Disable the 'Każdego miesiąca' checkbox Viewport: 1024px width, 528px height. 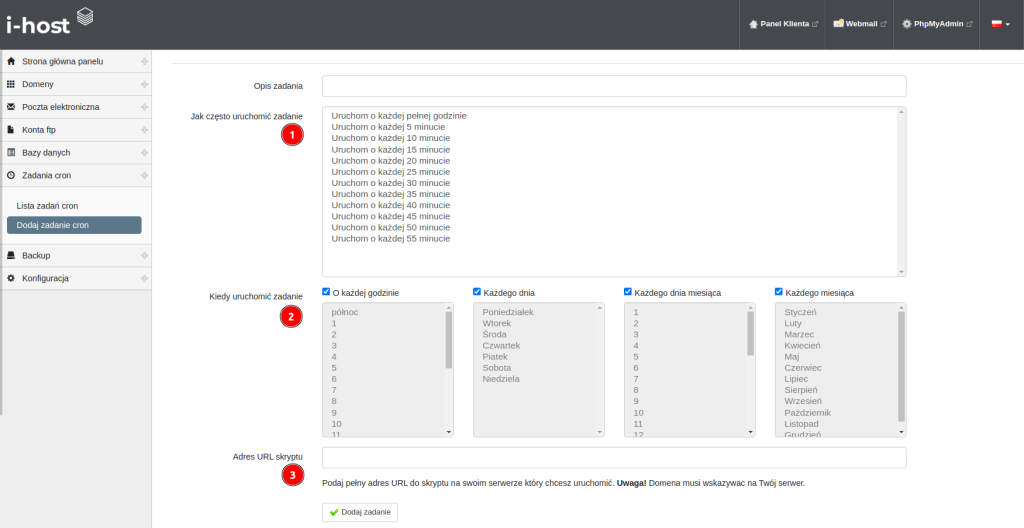tap(780, 292)
